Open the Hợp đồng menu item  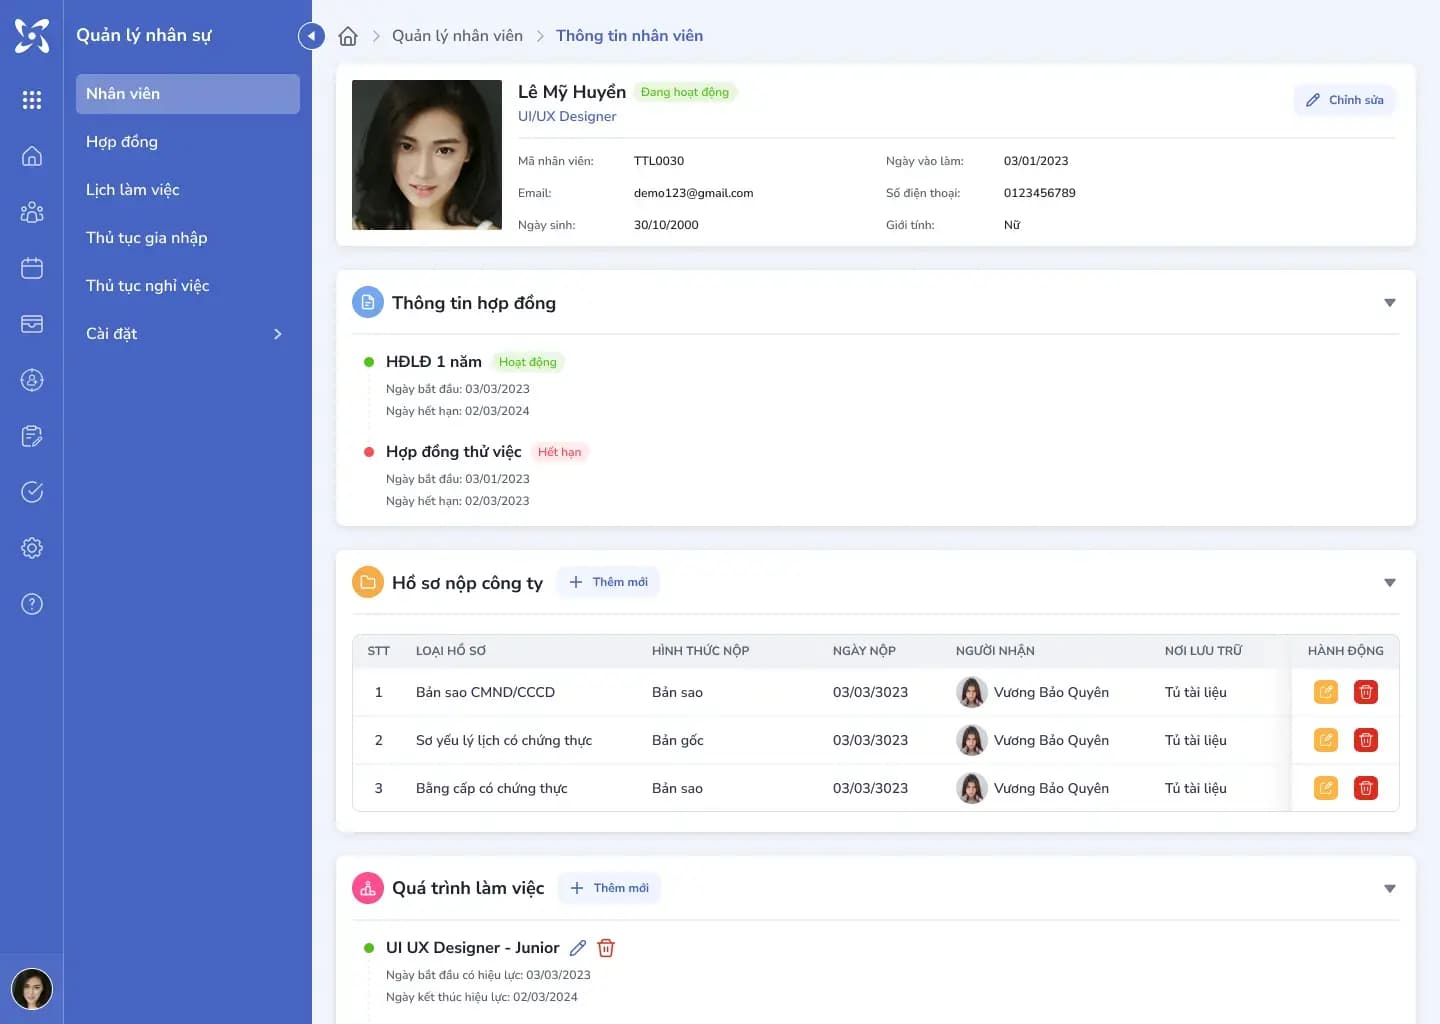point(122,142)
